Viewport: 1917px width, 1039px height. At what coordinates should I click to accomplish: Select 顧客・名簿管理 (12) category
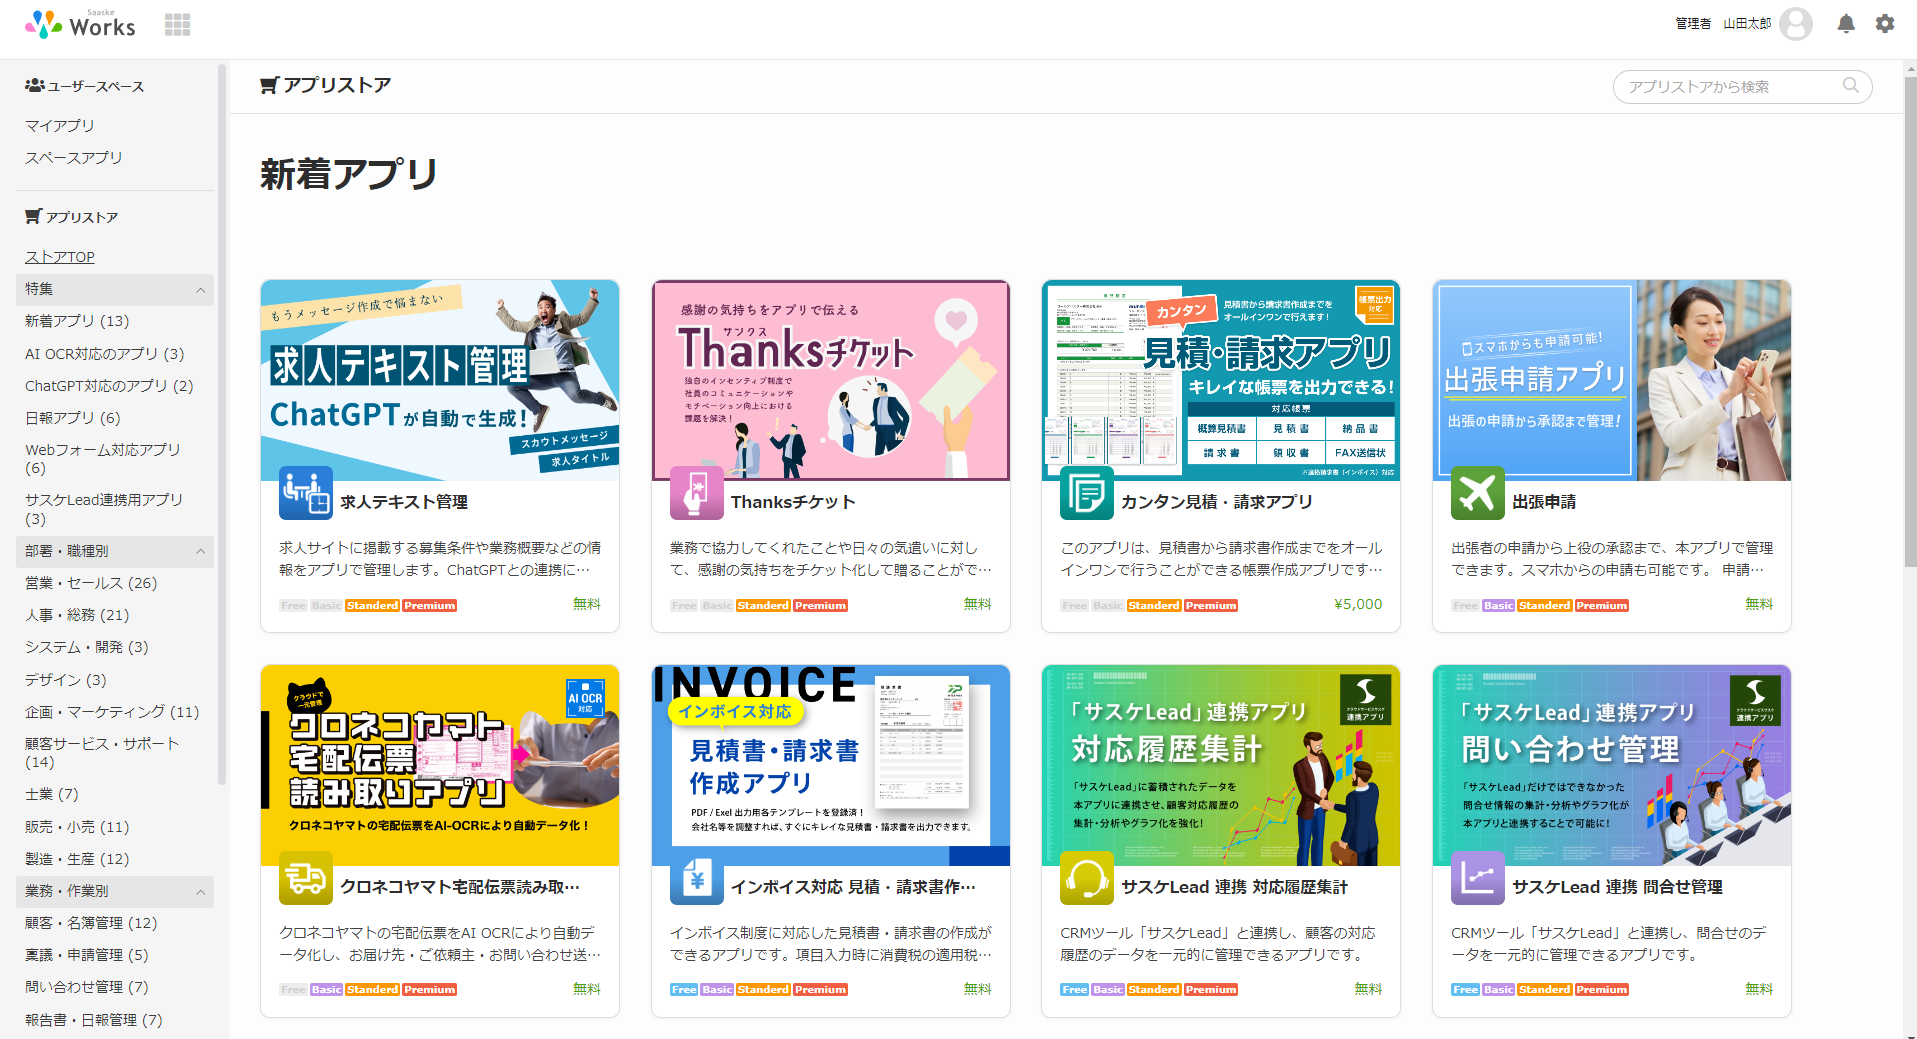coord(91,923)
